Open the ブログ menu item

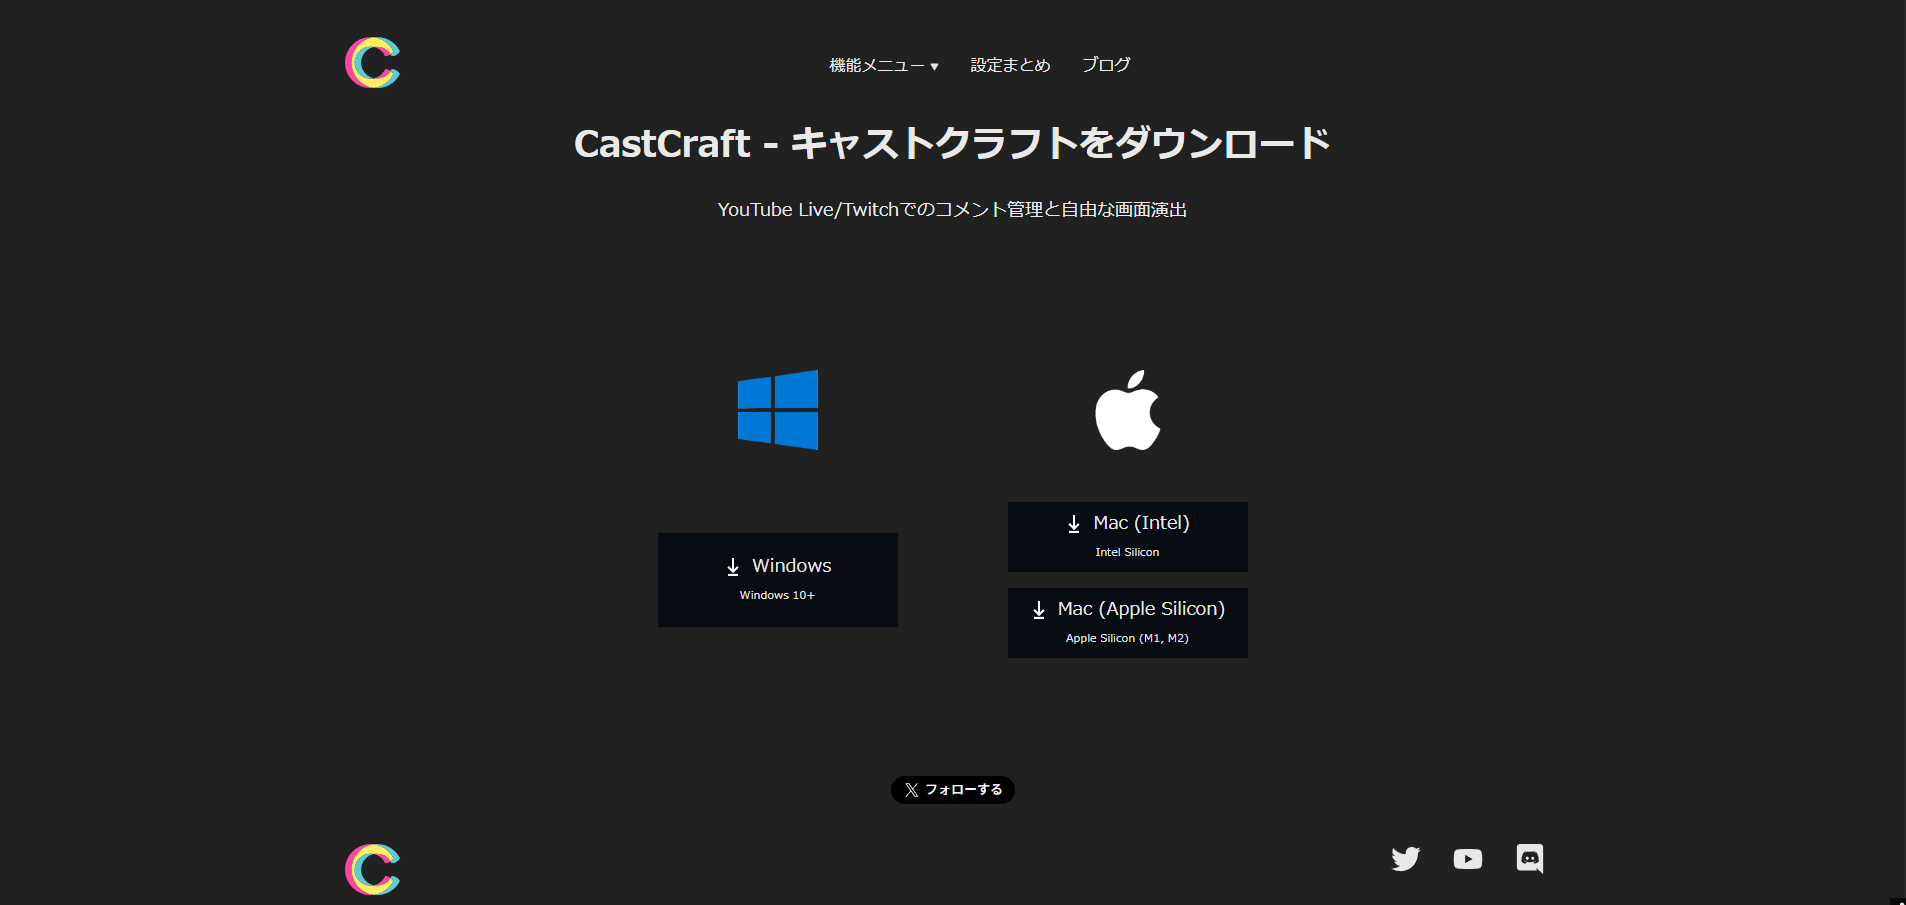(x=1106, y=65)
